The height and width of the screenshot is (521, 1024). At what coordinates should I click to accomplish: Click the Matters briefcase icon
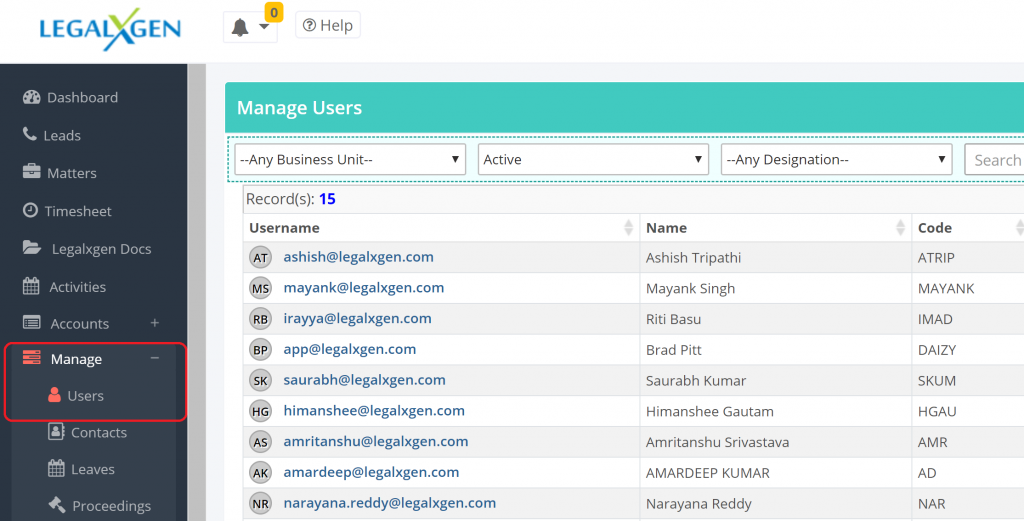pos(32,172)
